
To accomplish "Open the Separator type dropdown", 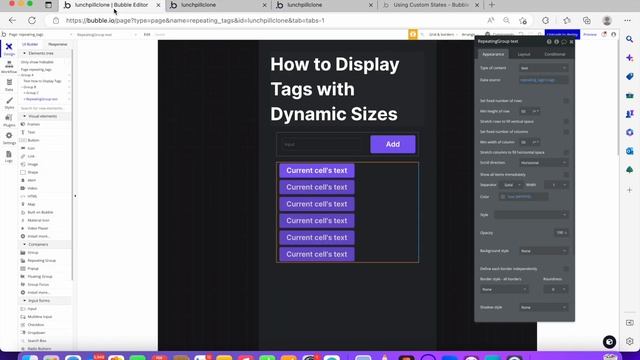I will (512, 185).
